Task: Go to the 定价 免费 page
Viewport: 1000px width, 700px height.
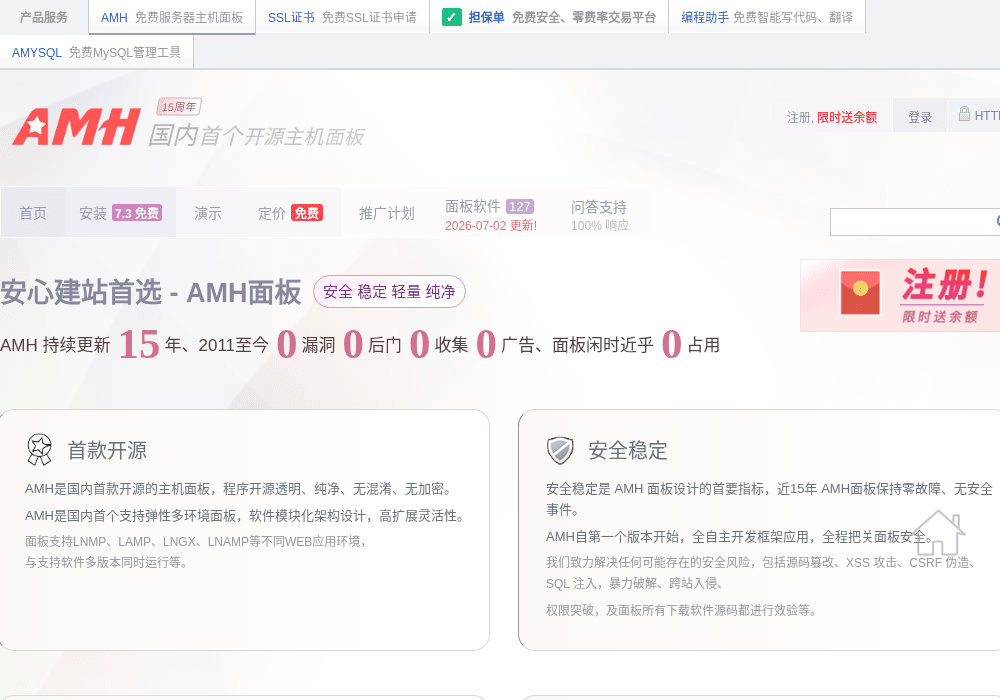Action: (290, 213)
